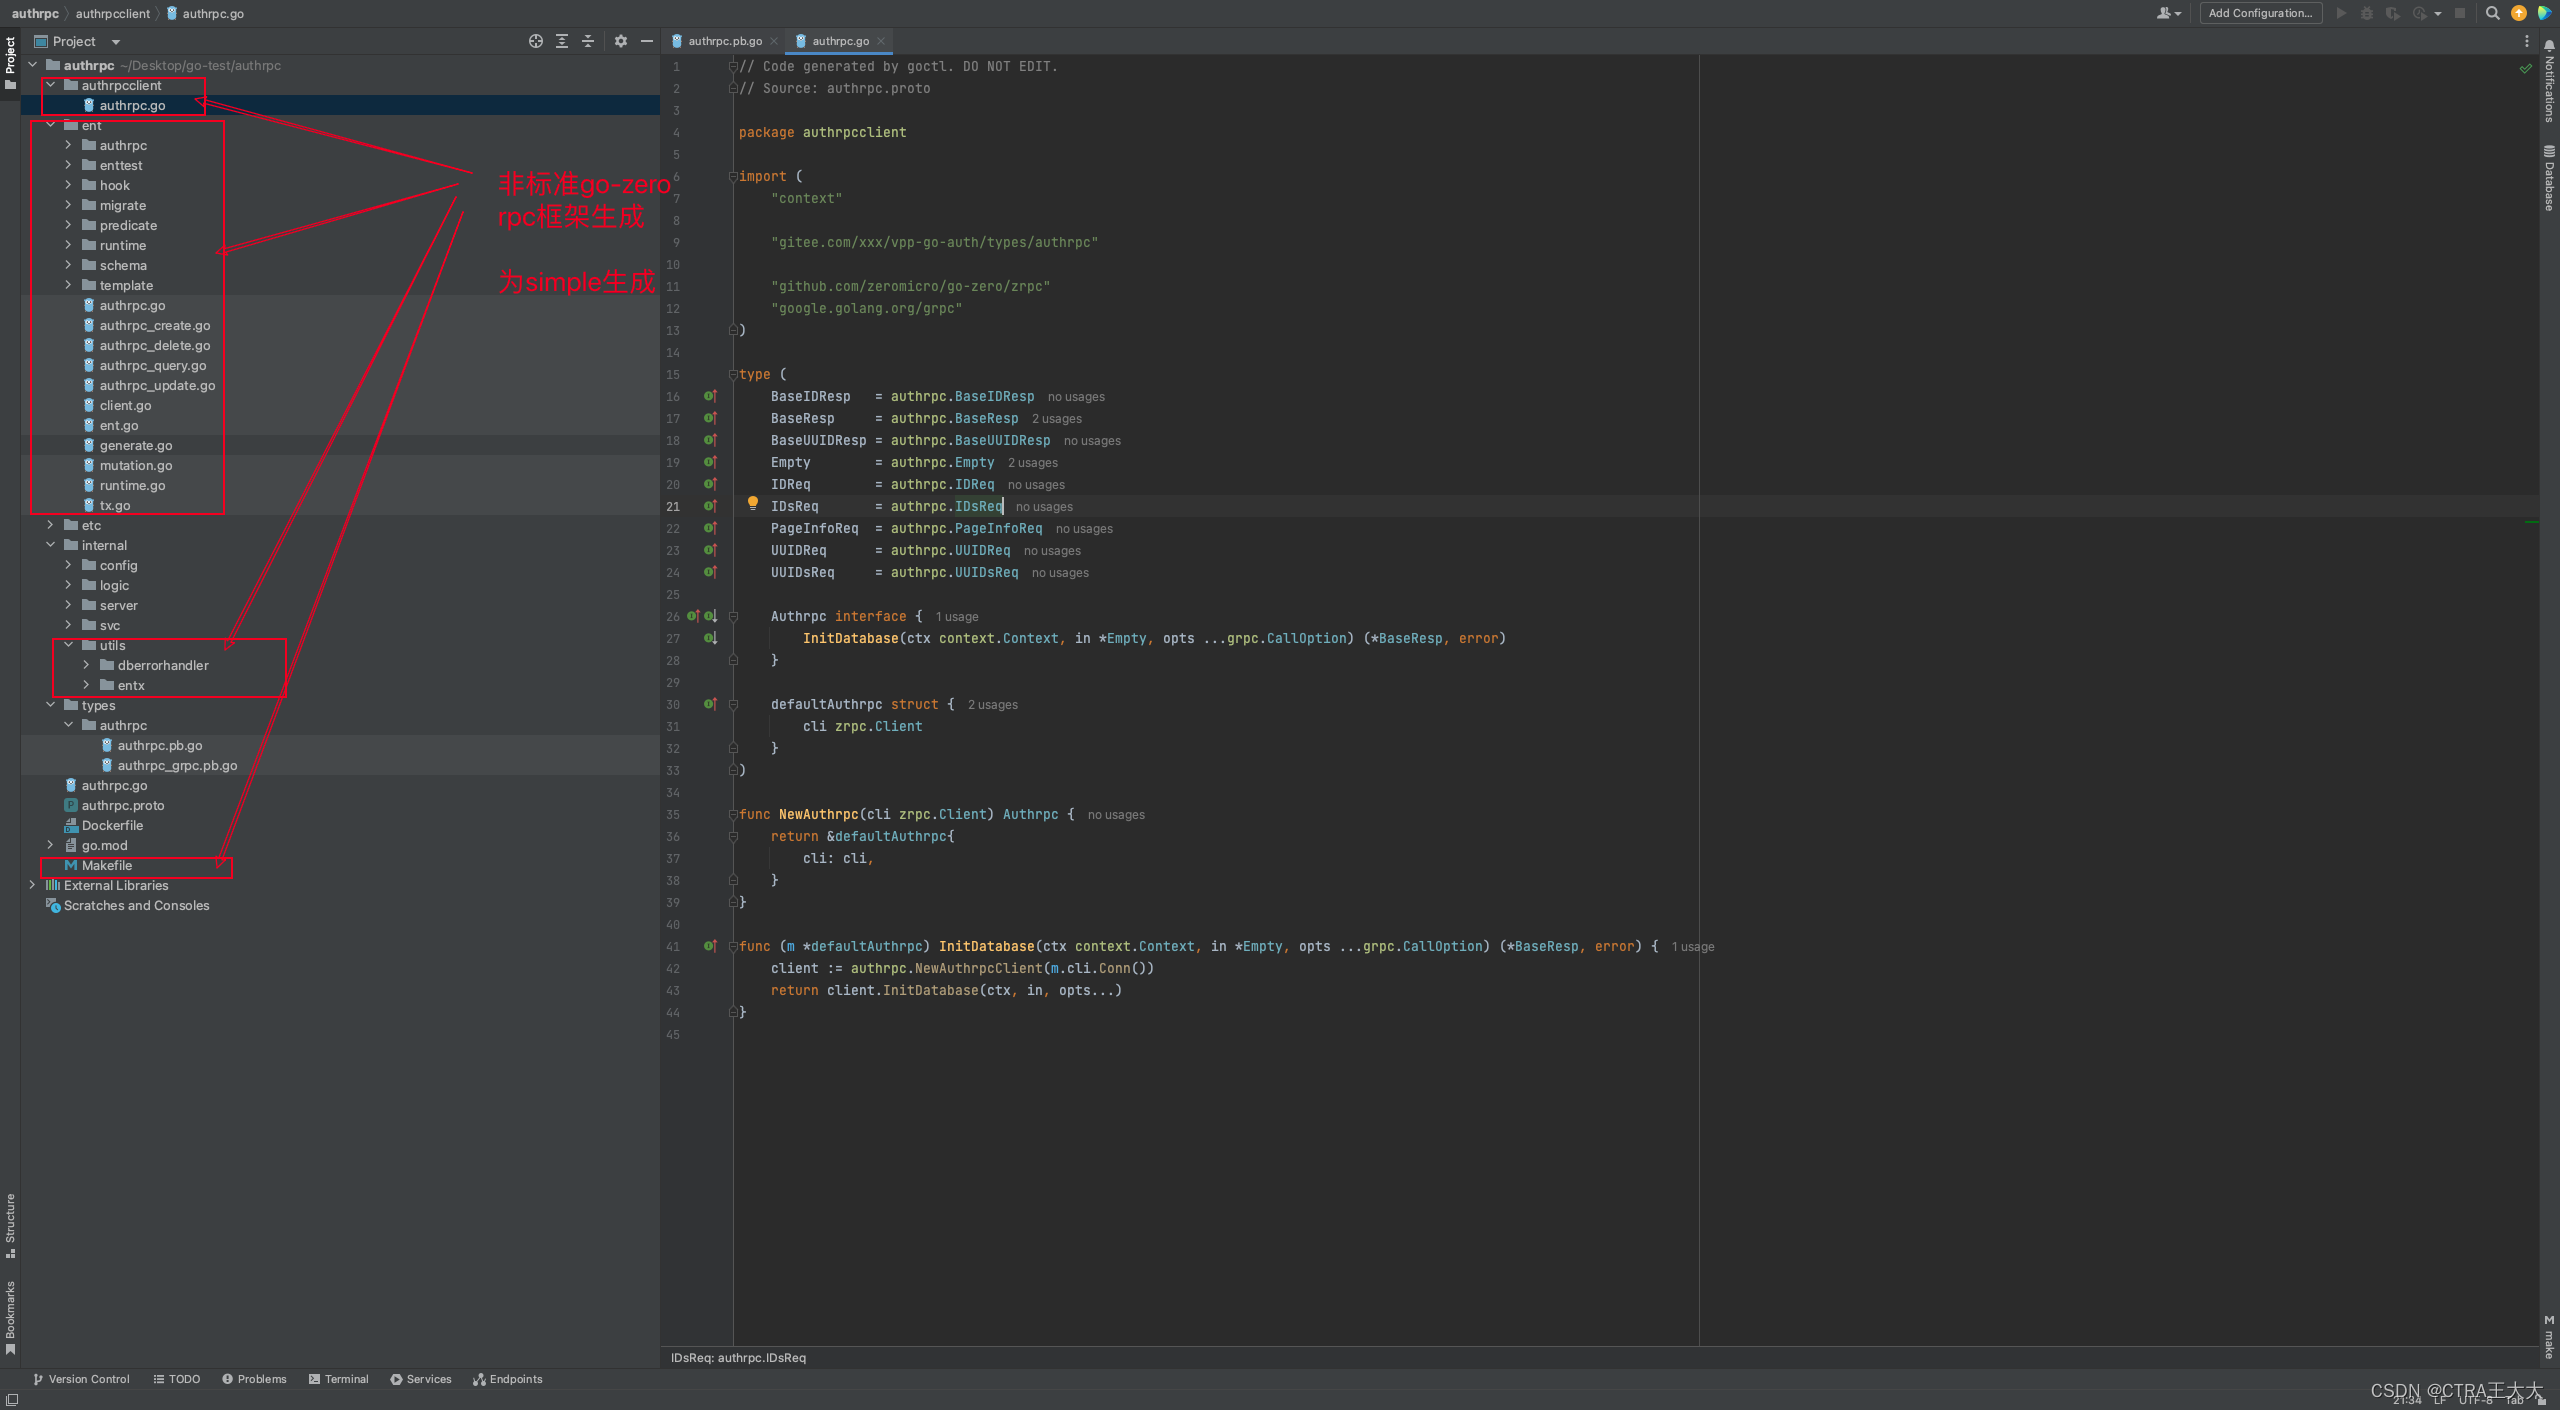Click the Add Configuration button
This screenshot has width=2560, height=1410.
[x=2260, y=13]
